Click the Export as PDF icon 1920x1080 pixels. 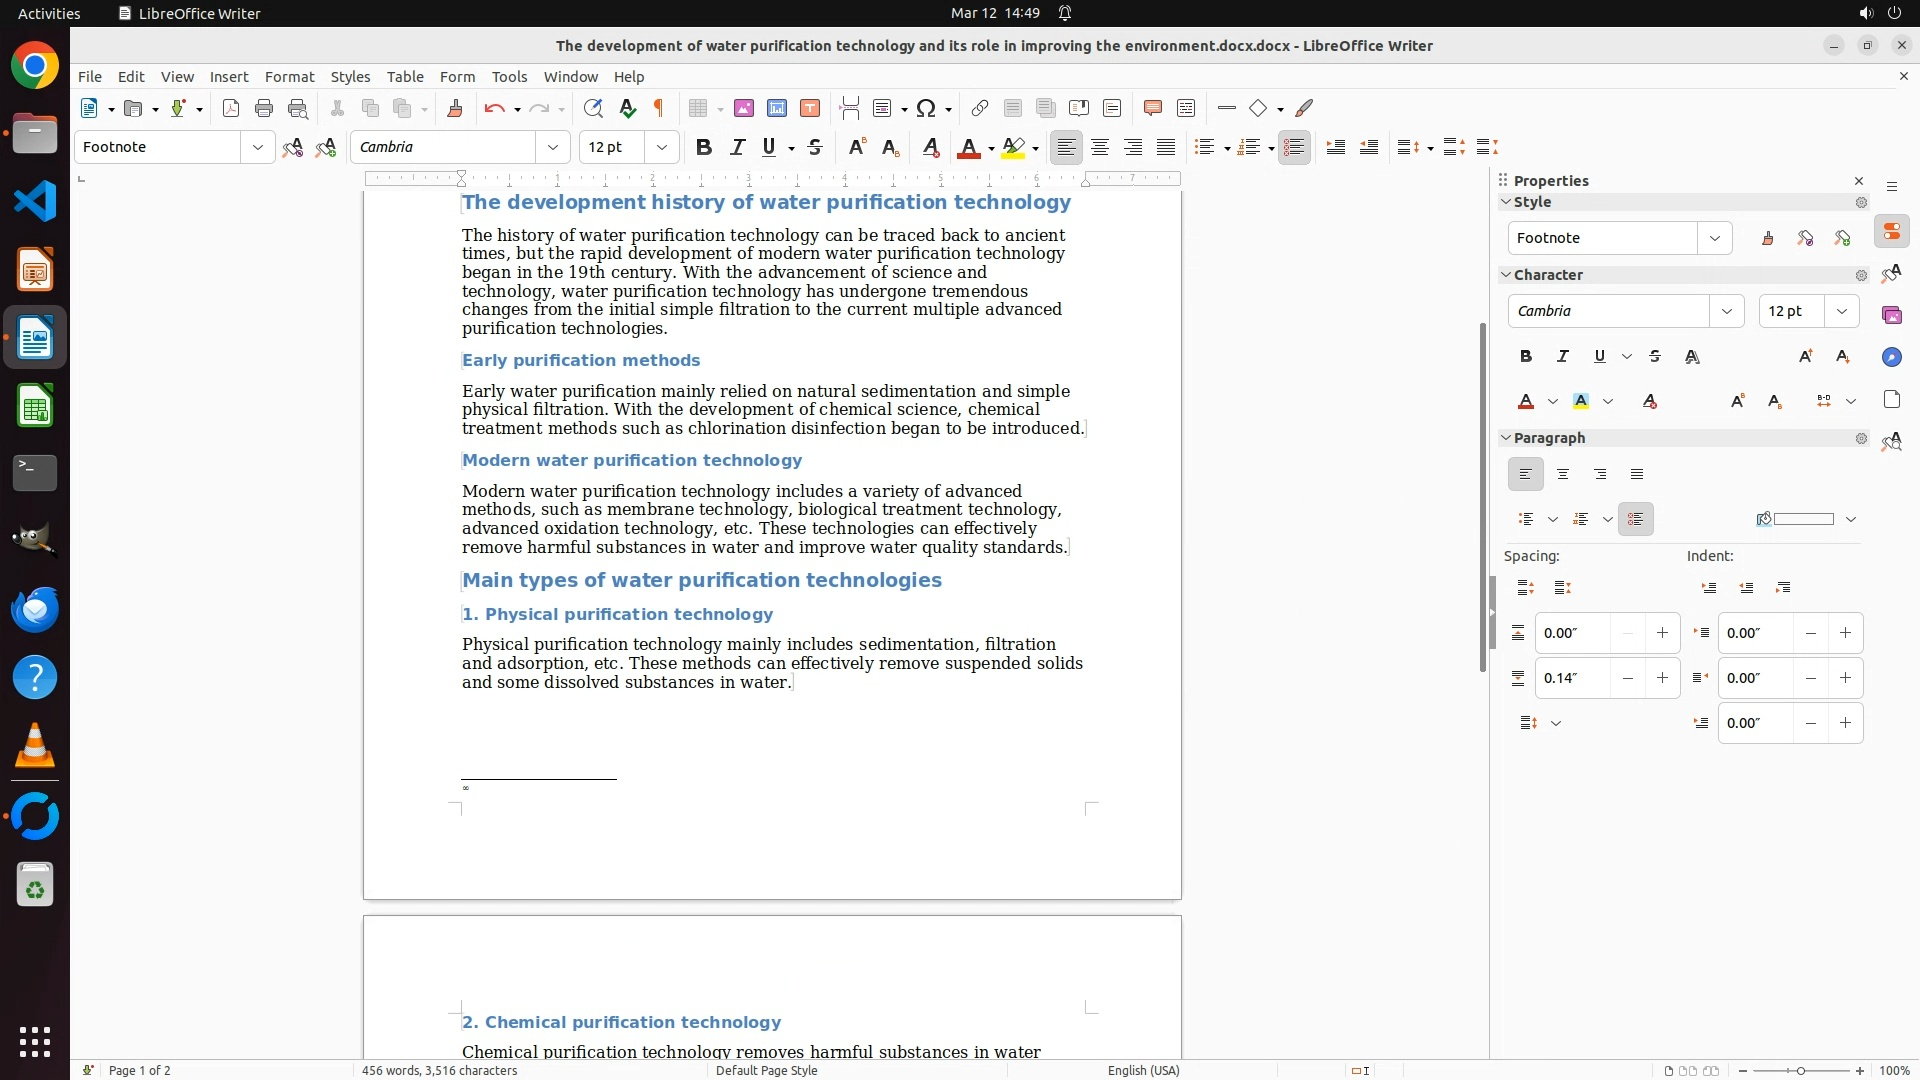[231, 109]
